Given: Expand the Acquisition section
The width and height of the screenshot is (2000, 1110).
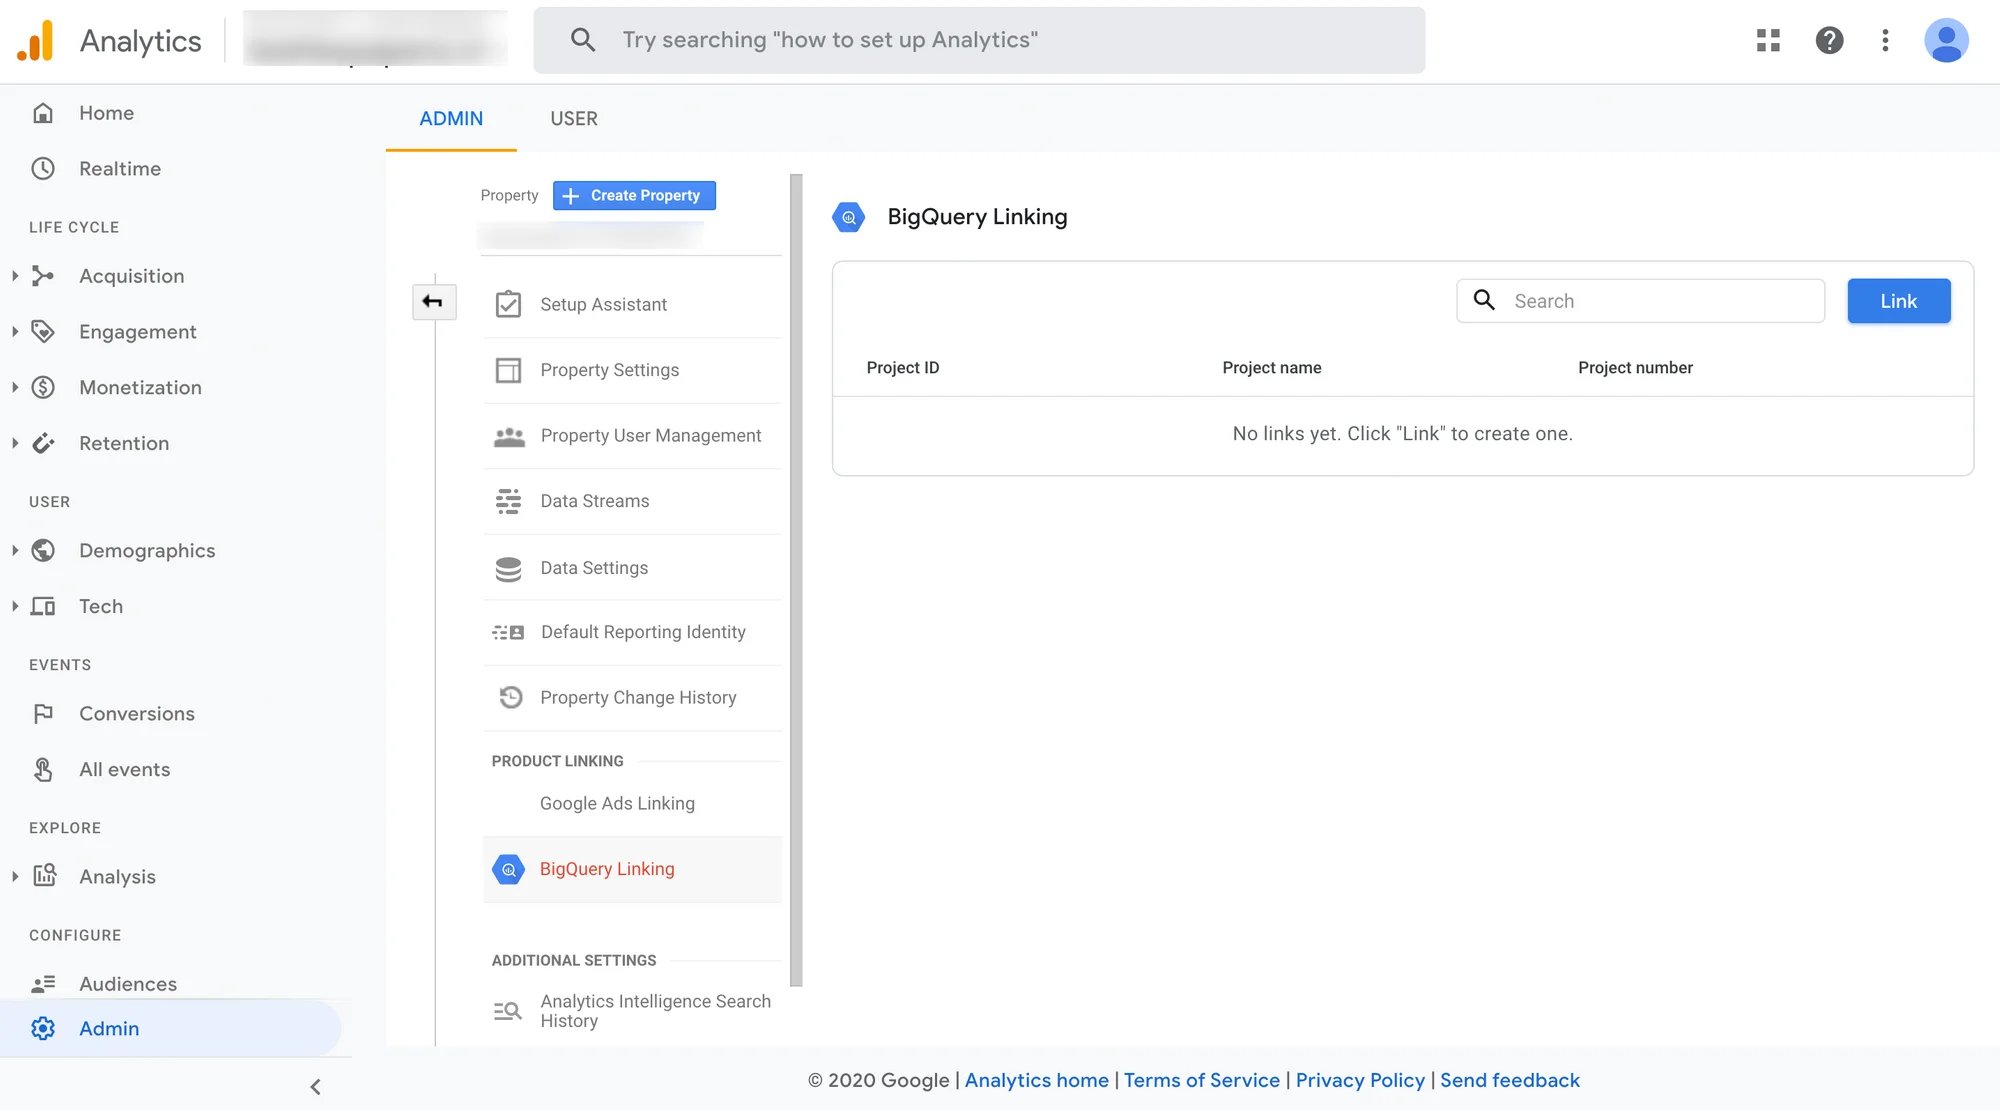Looking at the screenshot, I should [x=14, y=276].
